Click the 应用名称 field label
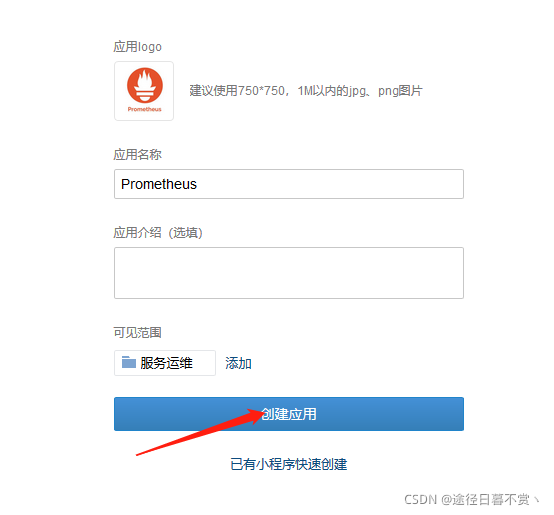This screenshot has height=515, width=554. (137, 154)
